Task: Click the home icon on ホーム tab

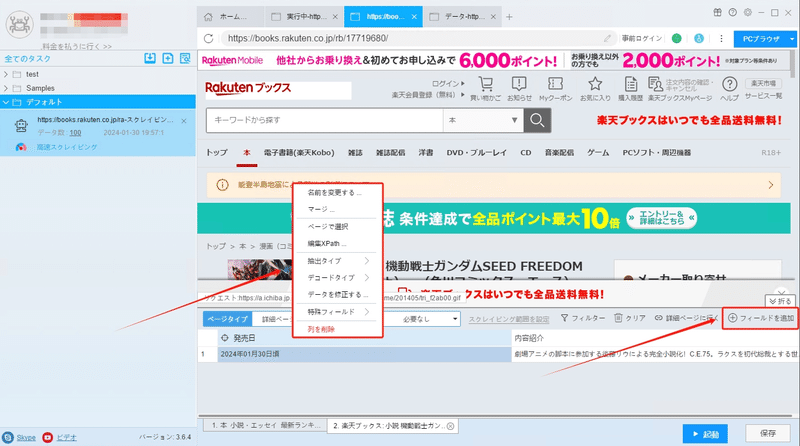Action: (208, 17)
